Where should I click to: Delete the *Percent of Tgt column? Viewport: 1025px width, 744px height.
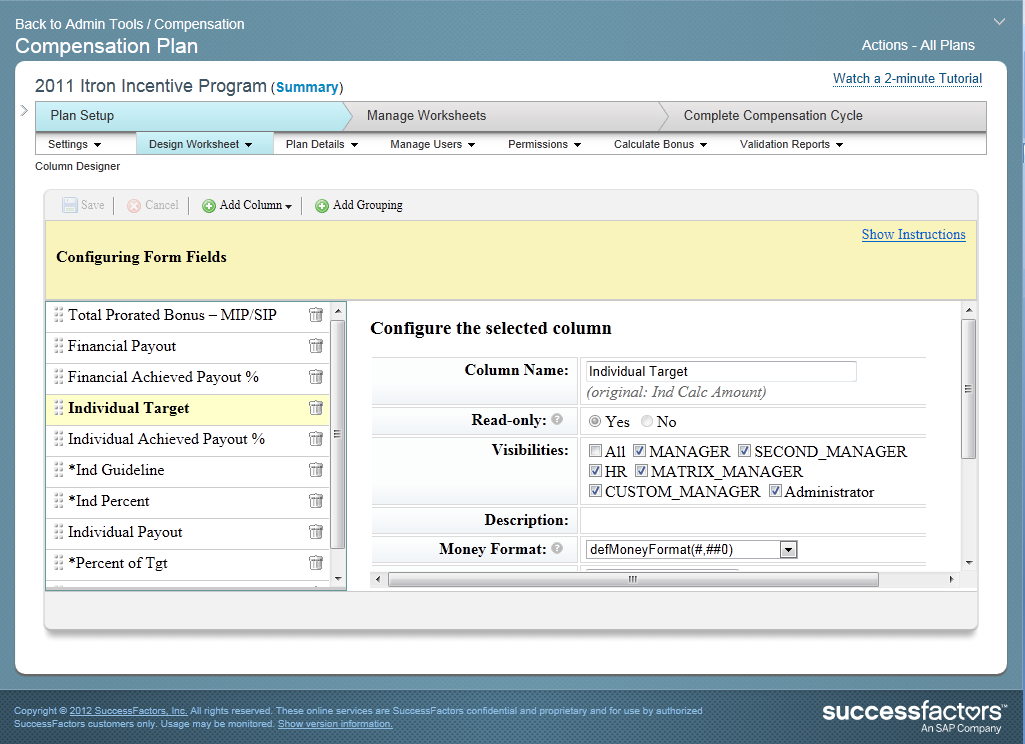pos(316,562)
